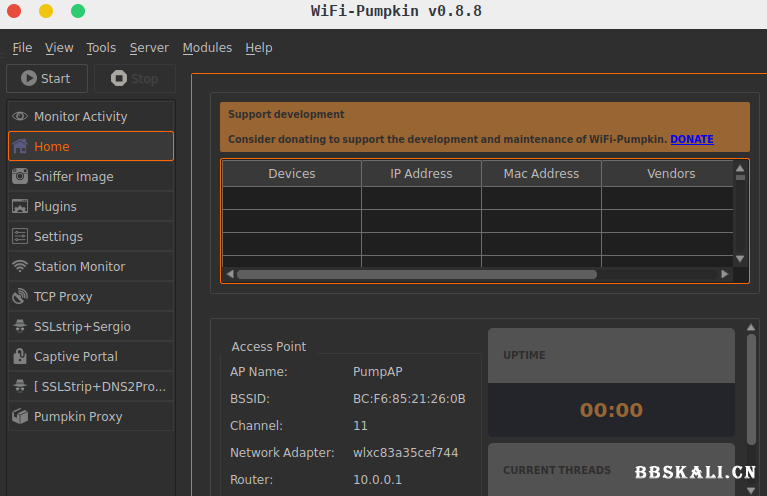Viewport: 767px width, 496px height.
Task: Click the Plugins picture icon
Action: (x=20, y=207)
